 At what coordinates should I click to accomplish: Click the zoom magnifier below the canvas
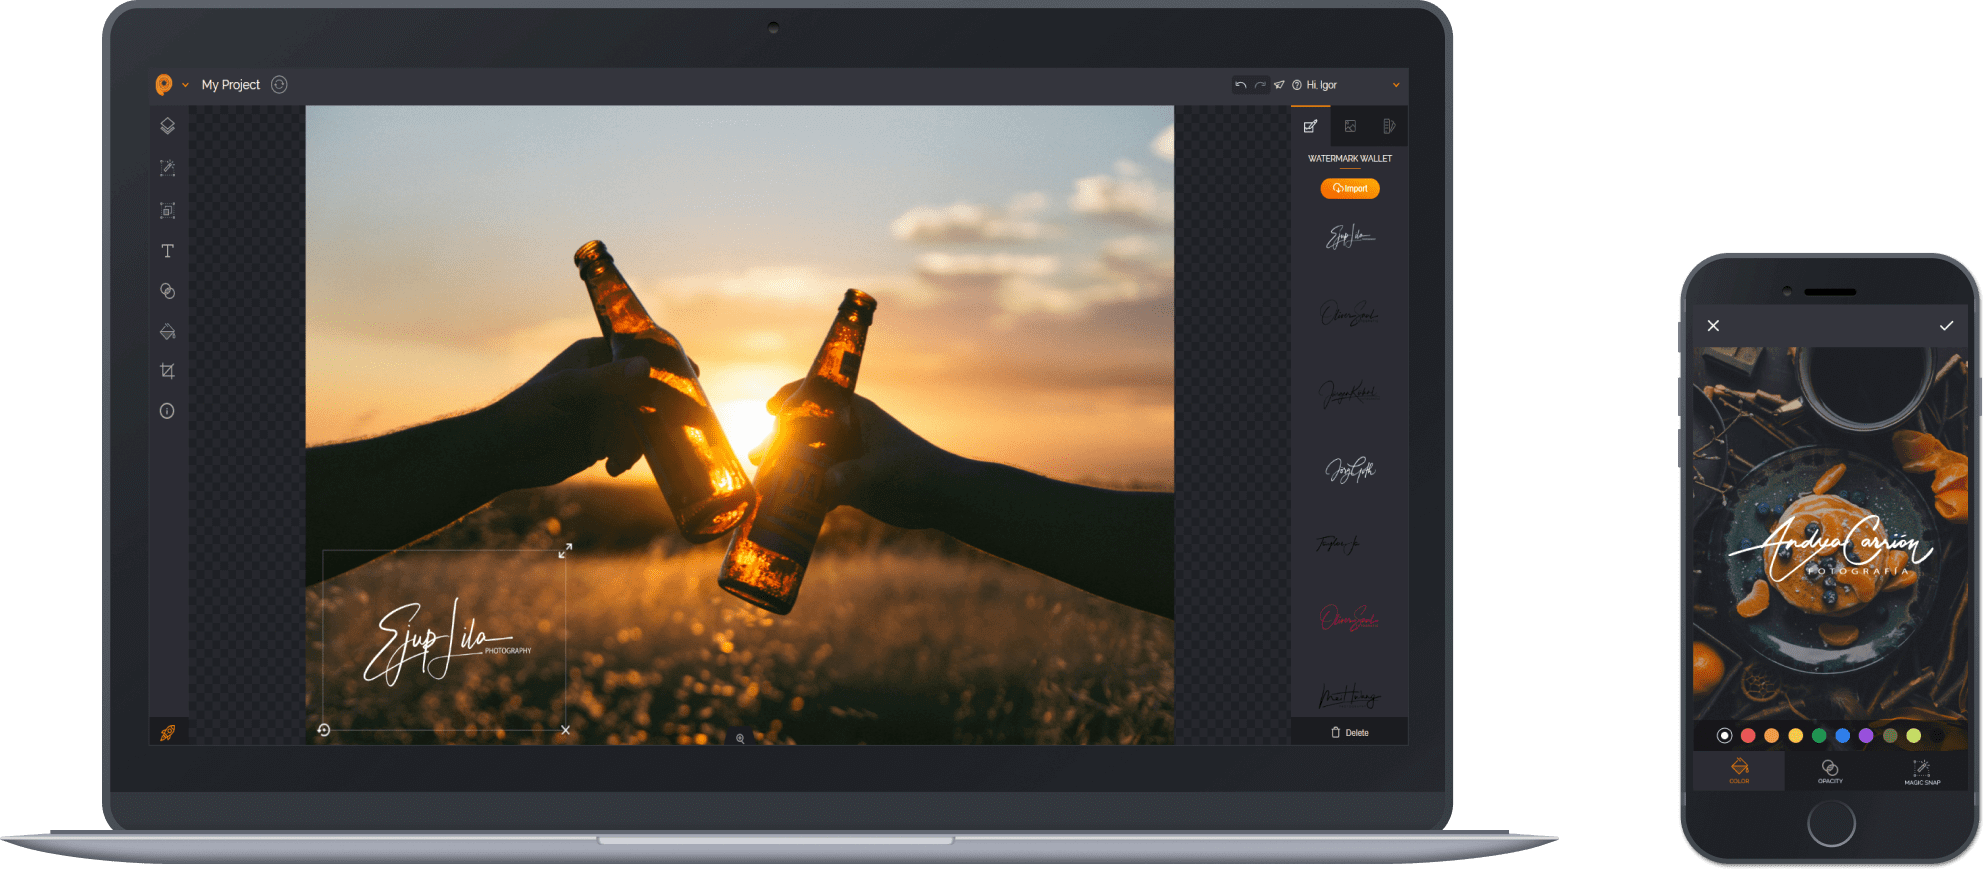(740, 738)
